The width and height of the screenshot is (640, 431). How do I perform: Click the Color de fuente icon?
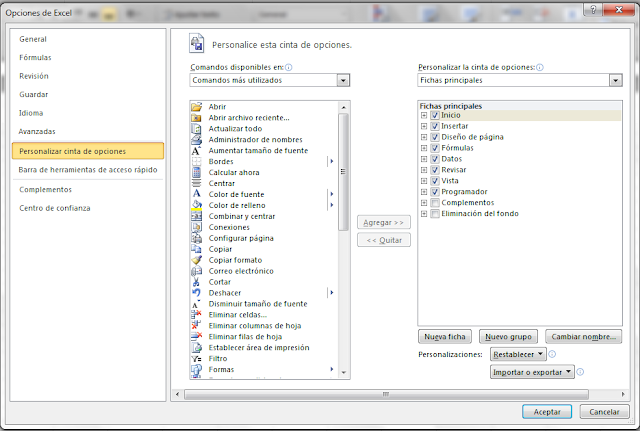point(197,194)
